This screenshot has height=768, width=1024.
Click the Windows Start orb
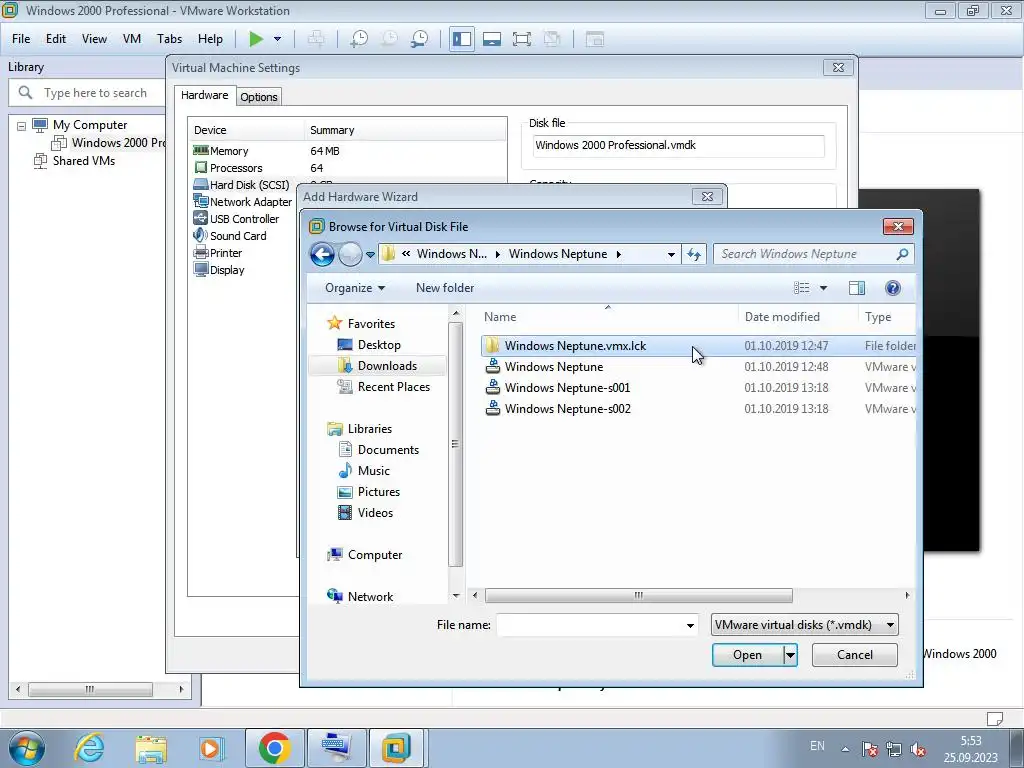(x=26, y=748)
